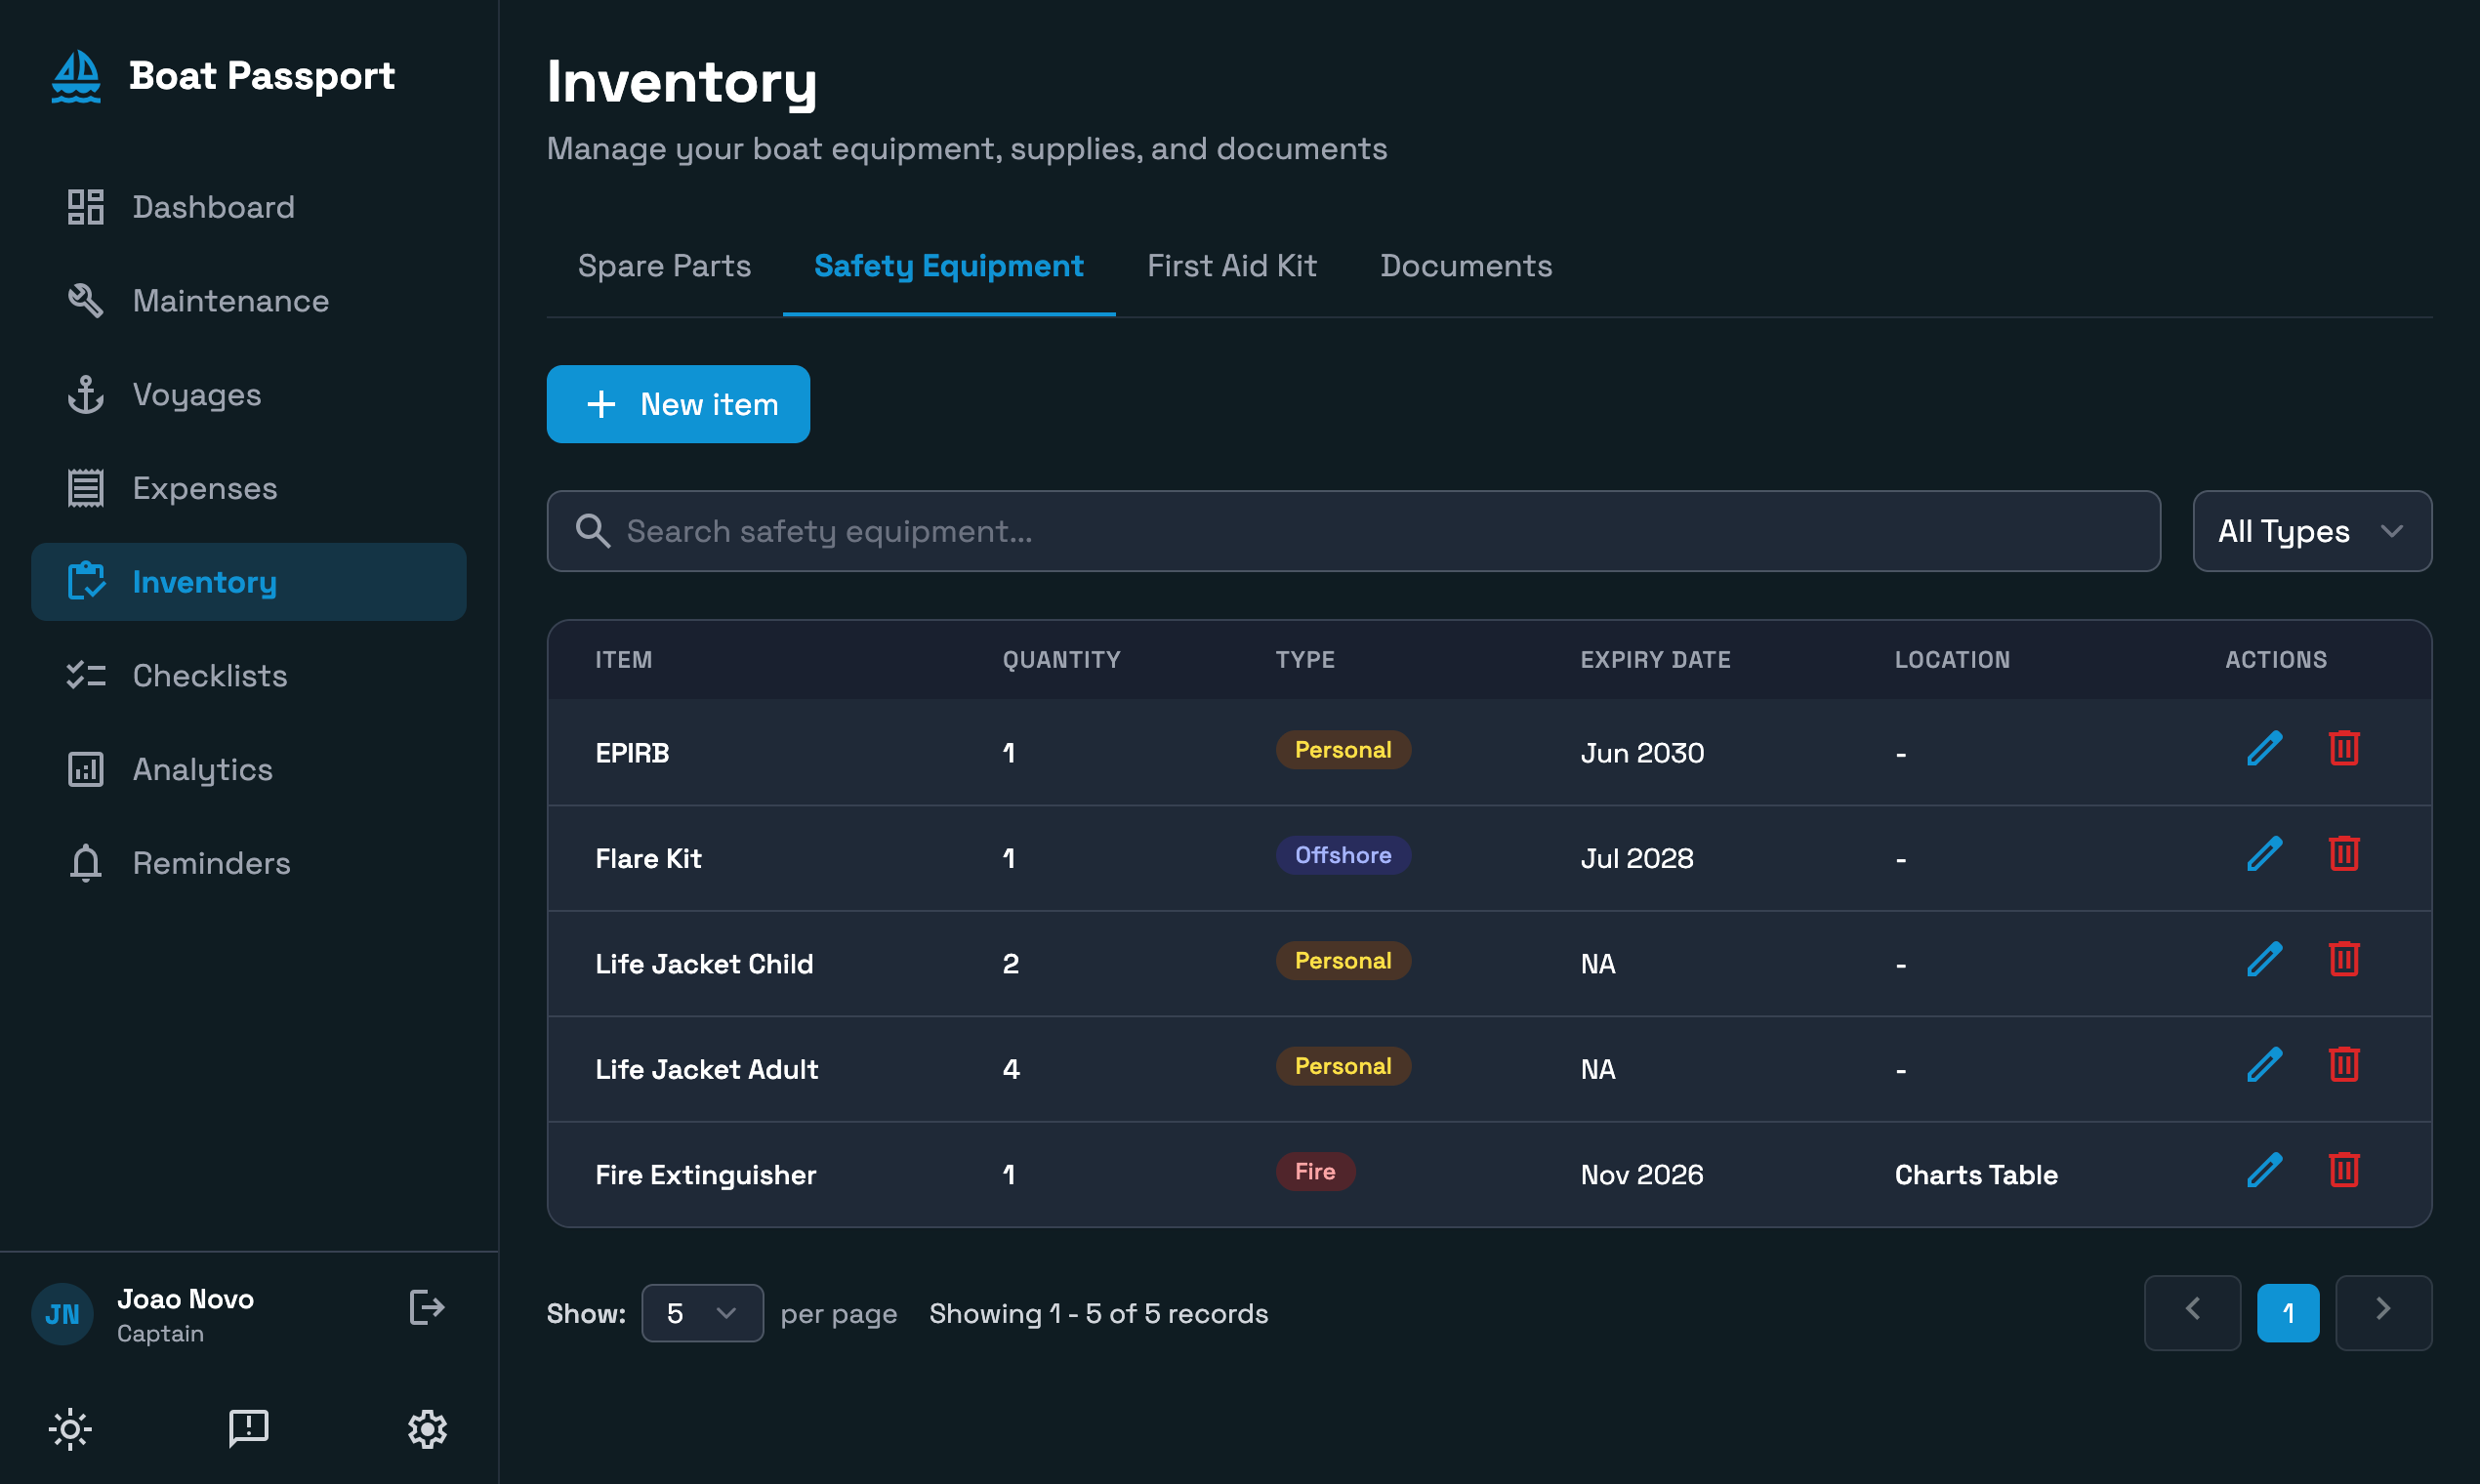The height and width of the screenshot is (1484, 2480).
Task: Click the logout icon beside Joao Novo
Action: 427,1308
